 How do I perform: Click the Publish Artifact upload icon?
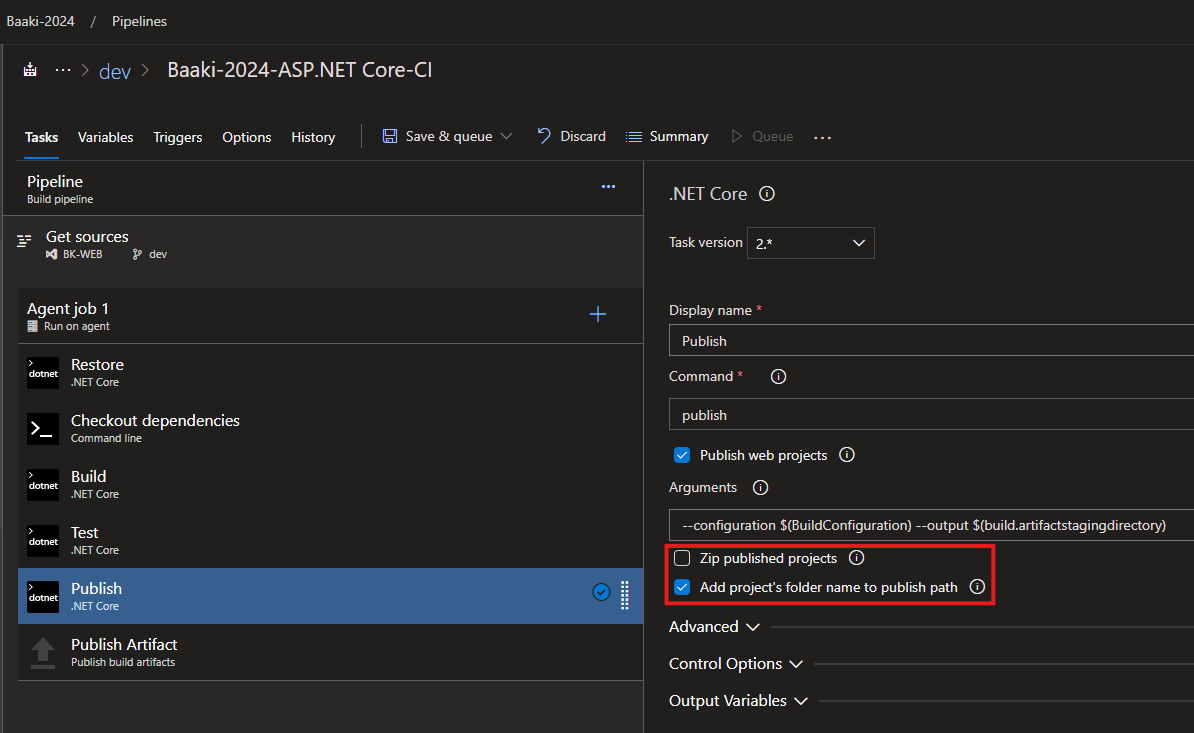[x=43, y=652]
